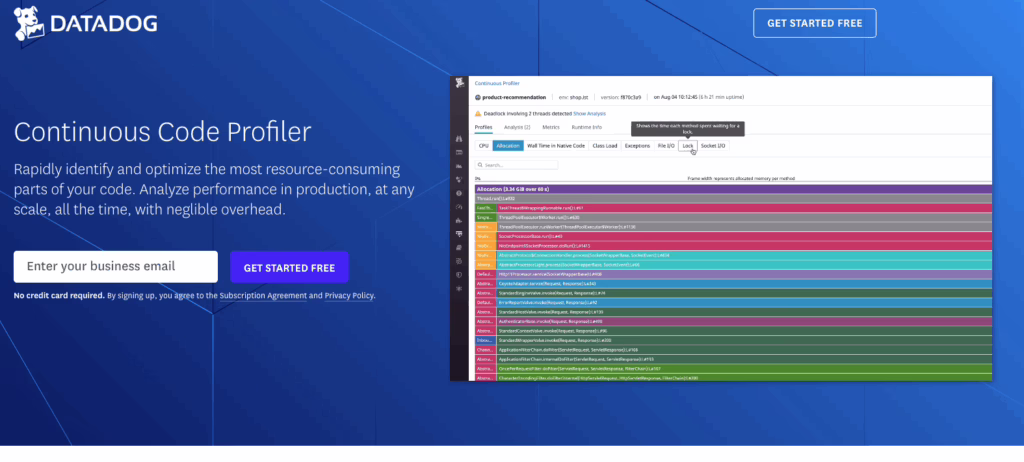1024x462 pixels.
Task: Open the Subscription Agreement link
Action: point(263,295)
